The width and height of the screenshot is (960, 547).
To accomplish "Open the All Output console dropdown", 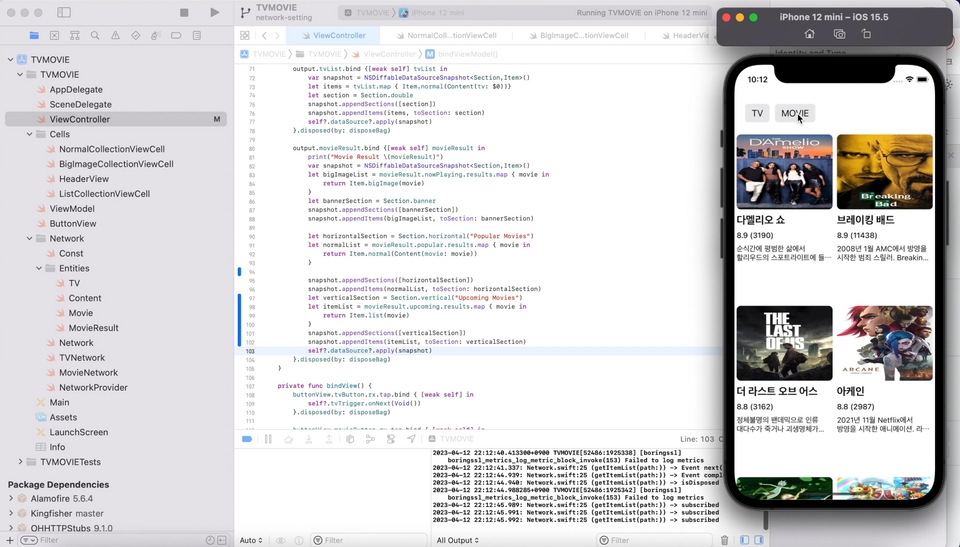I will 457,540.
